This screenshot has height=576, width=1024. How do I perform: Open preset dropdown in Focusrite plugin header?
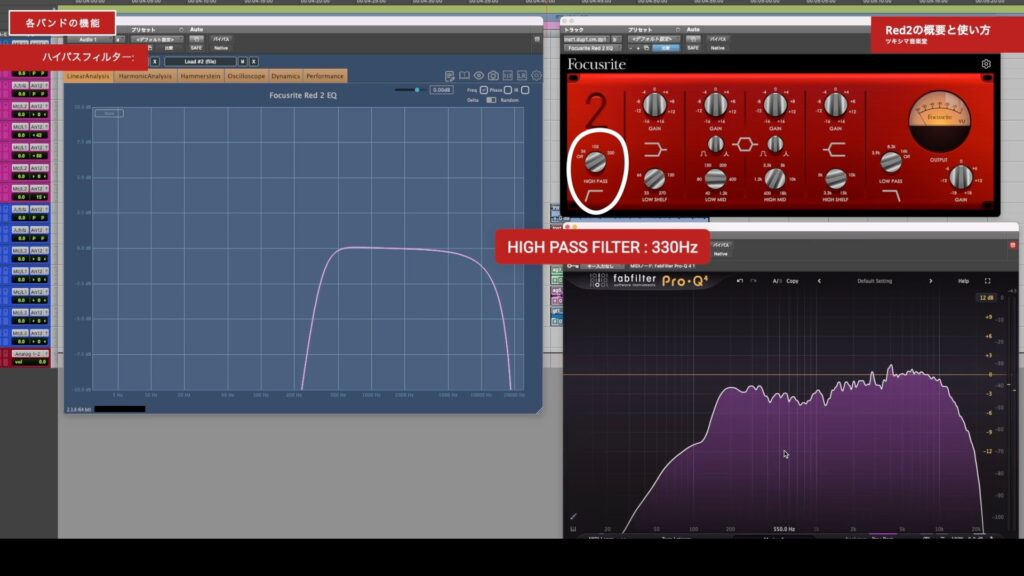point(653,39)
